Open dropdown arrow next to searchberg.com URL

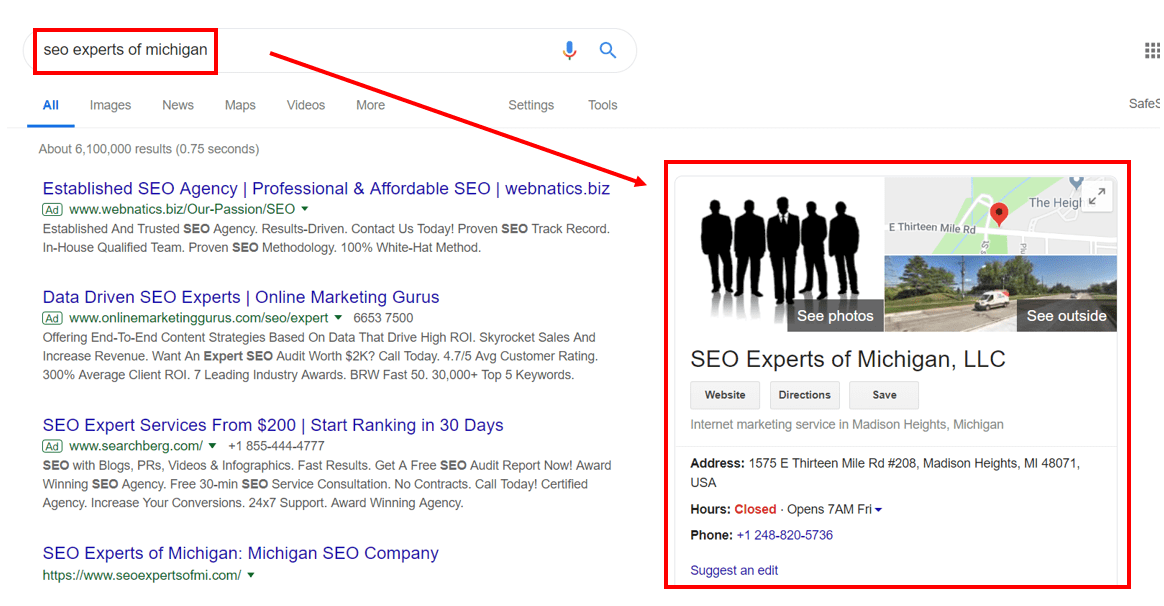point(213,446)
